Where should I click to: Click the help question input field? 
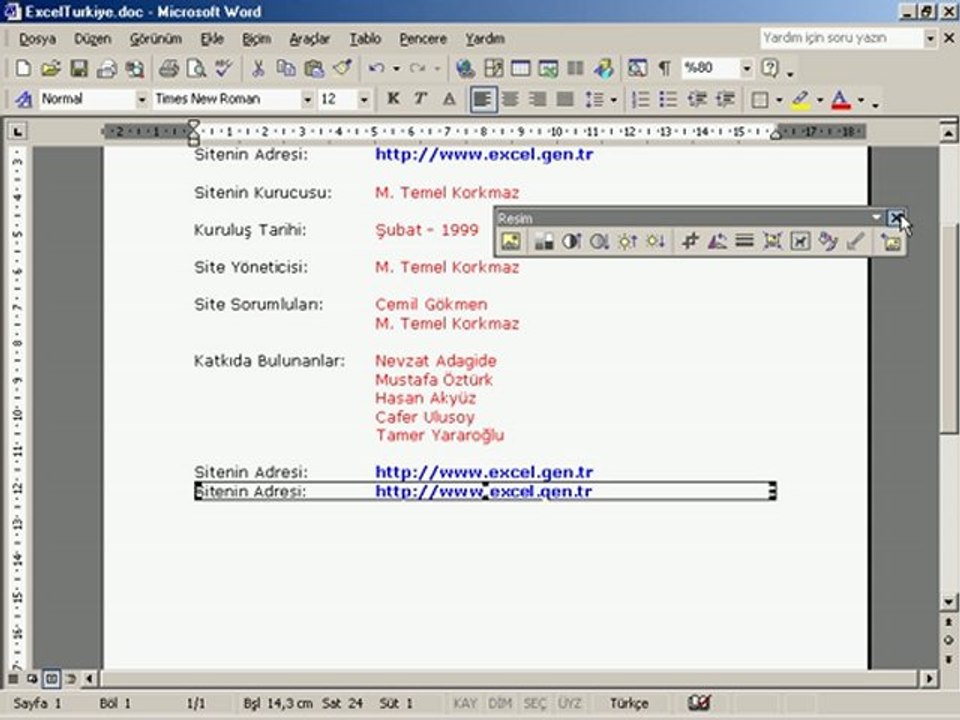842,38
